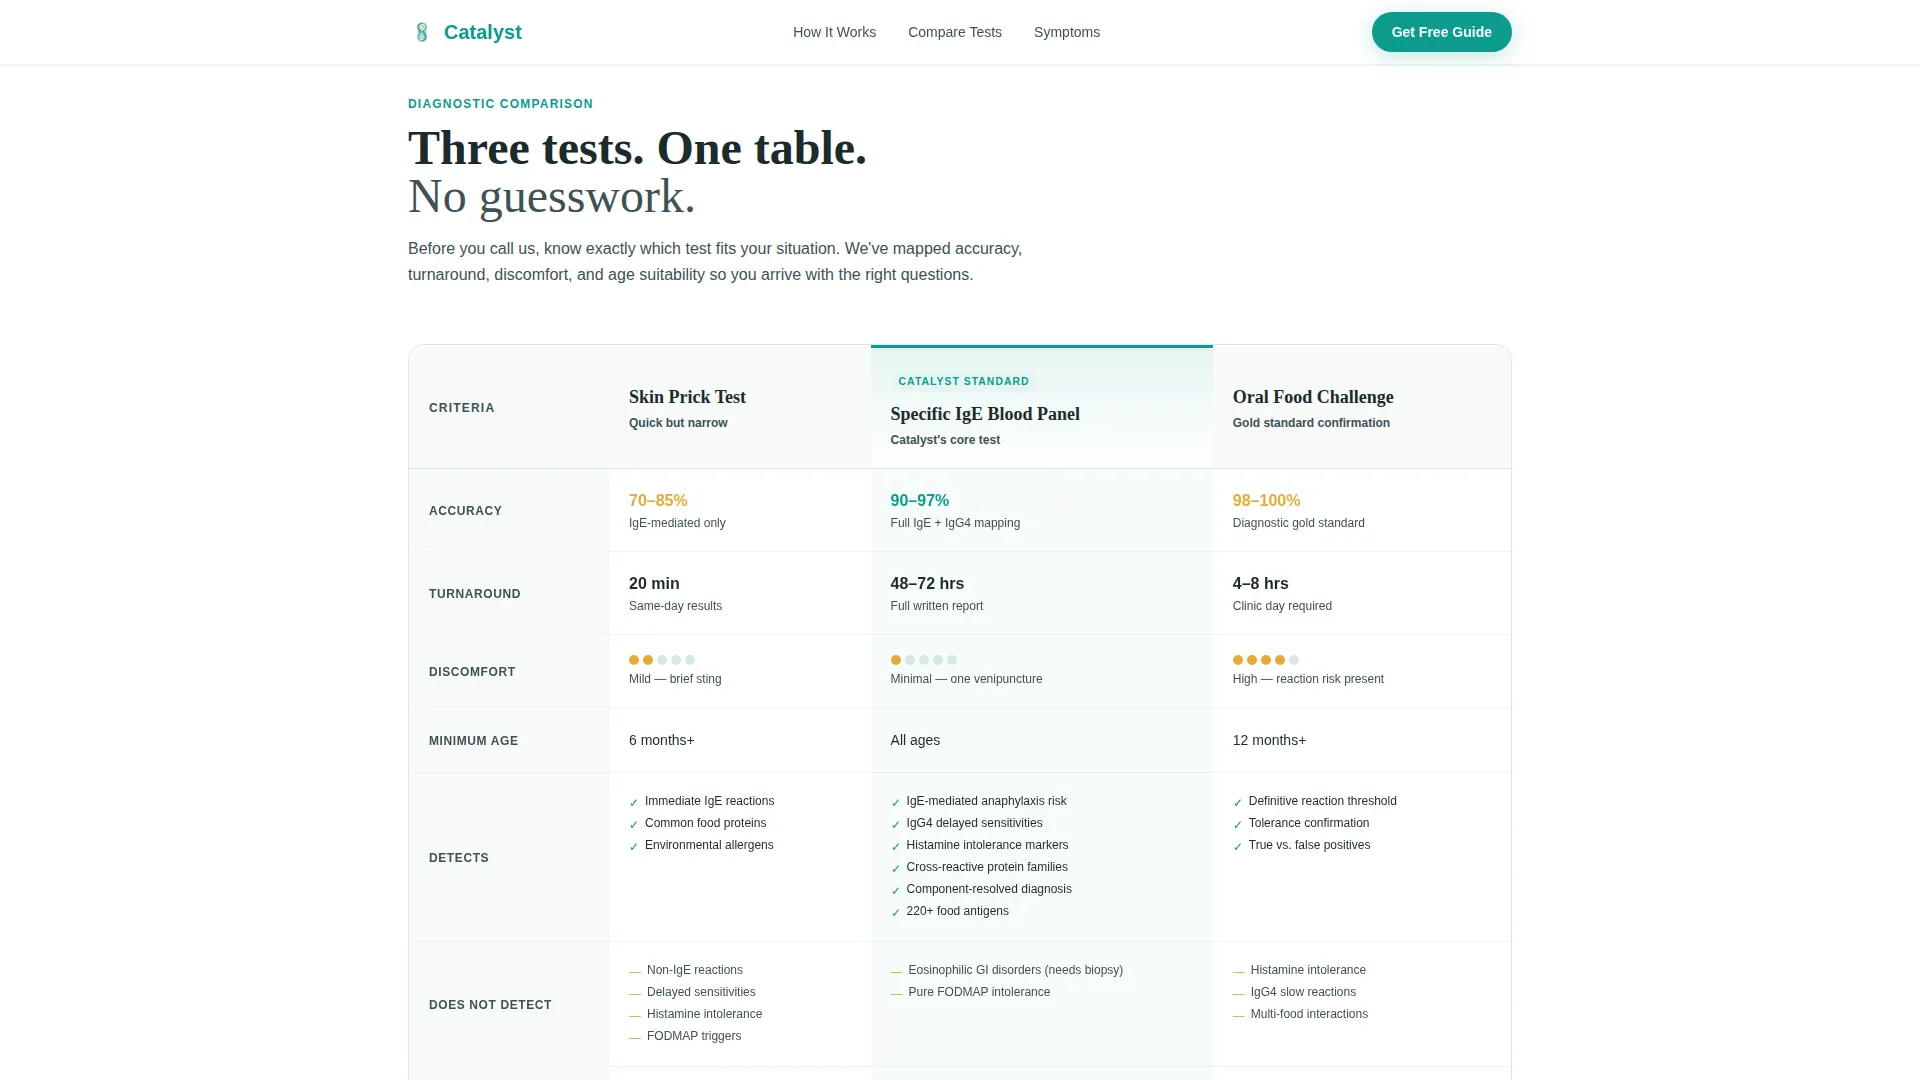
Task: Click the 6 months+ minimum age cell
Action: click(x=740, y=740)
